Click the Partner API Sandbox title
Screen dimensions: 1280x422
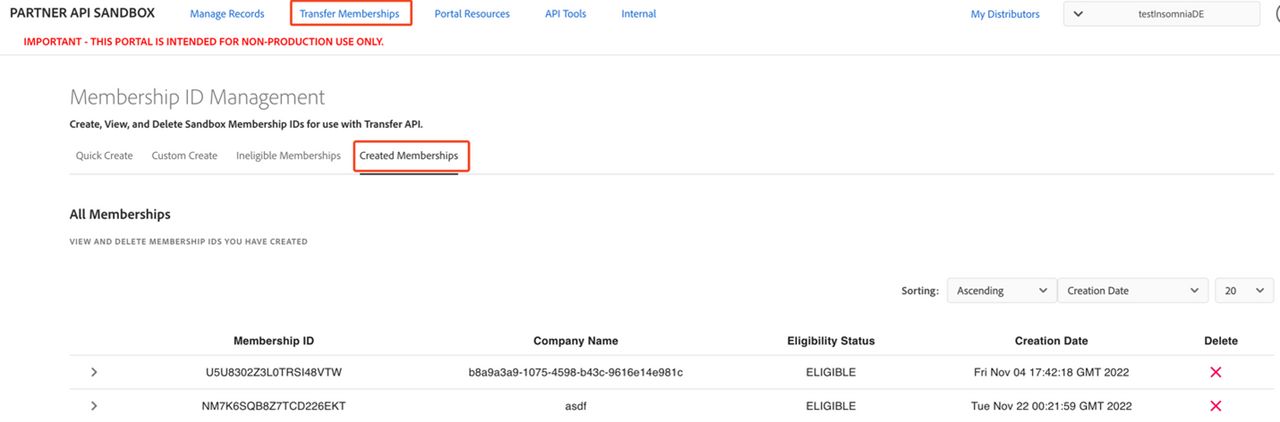click(x=82, y=13)
